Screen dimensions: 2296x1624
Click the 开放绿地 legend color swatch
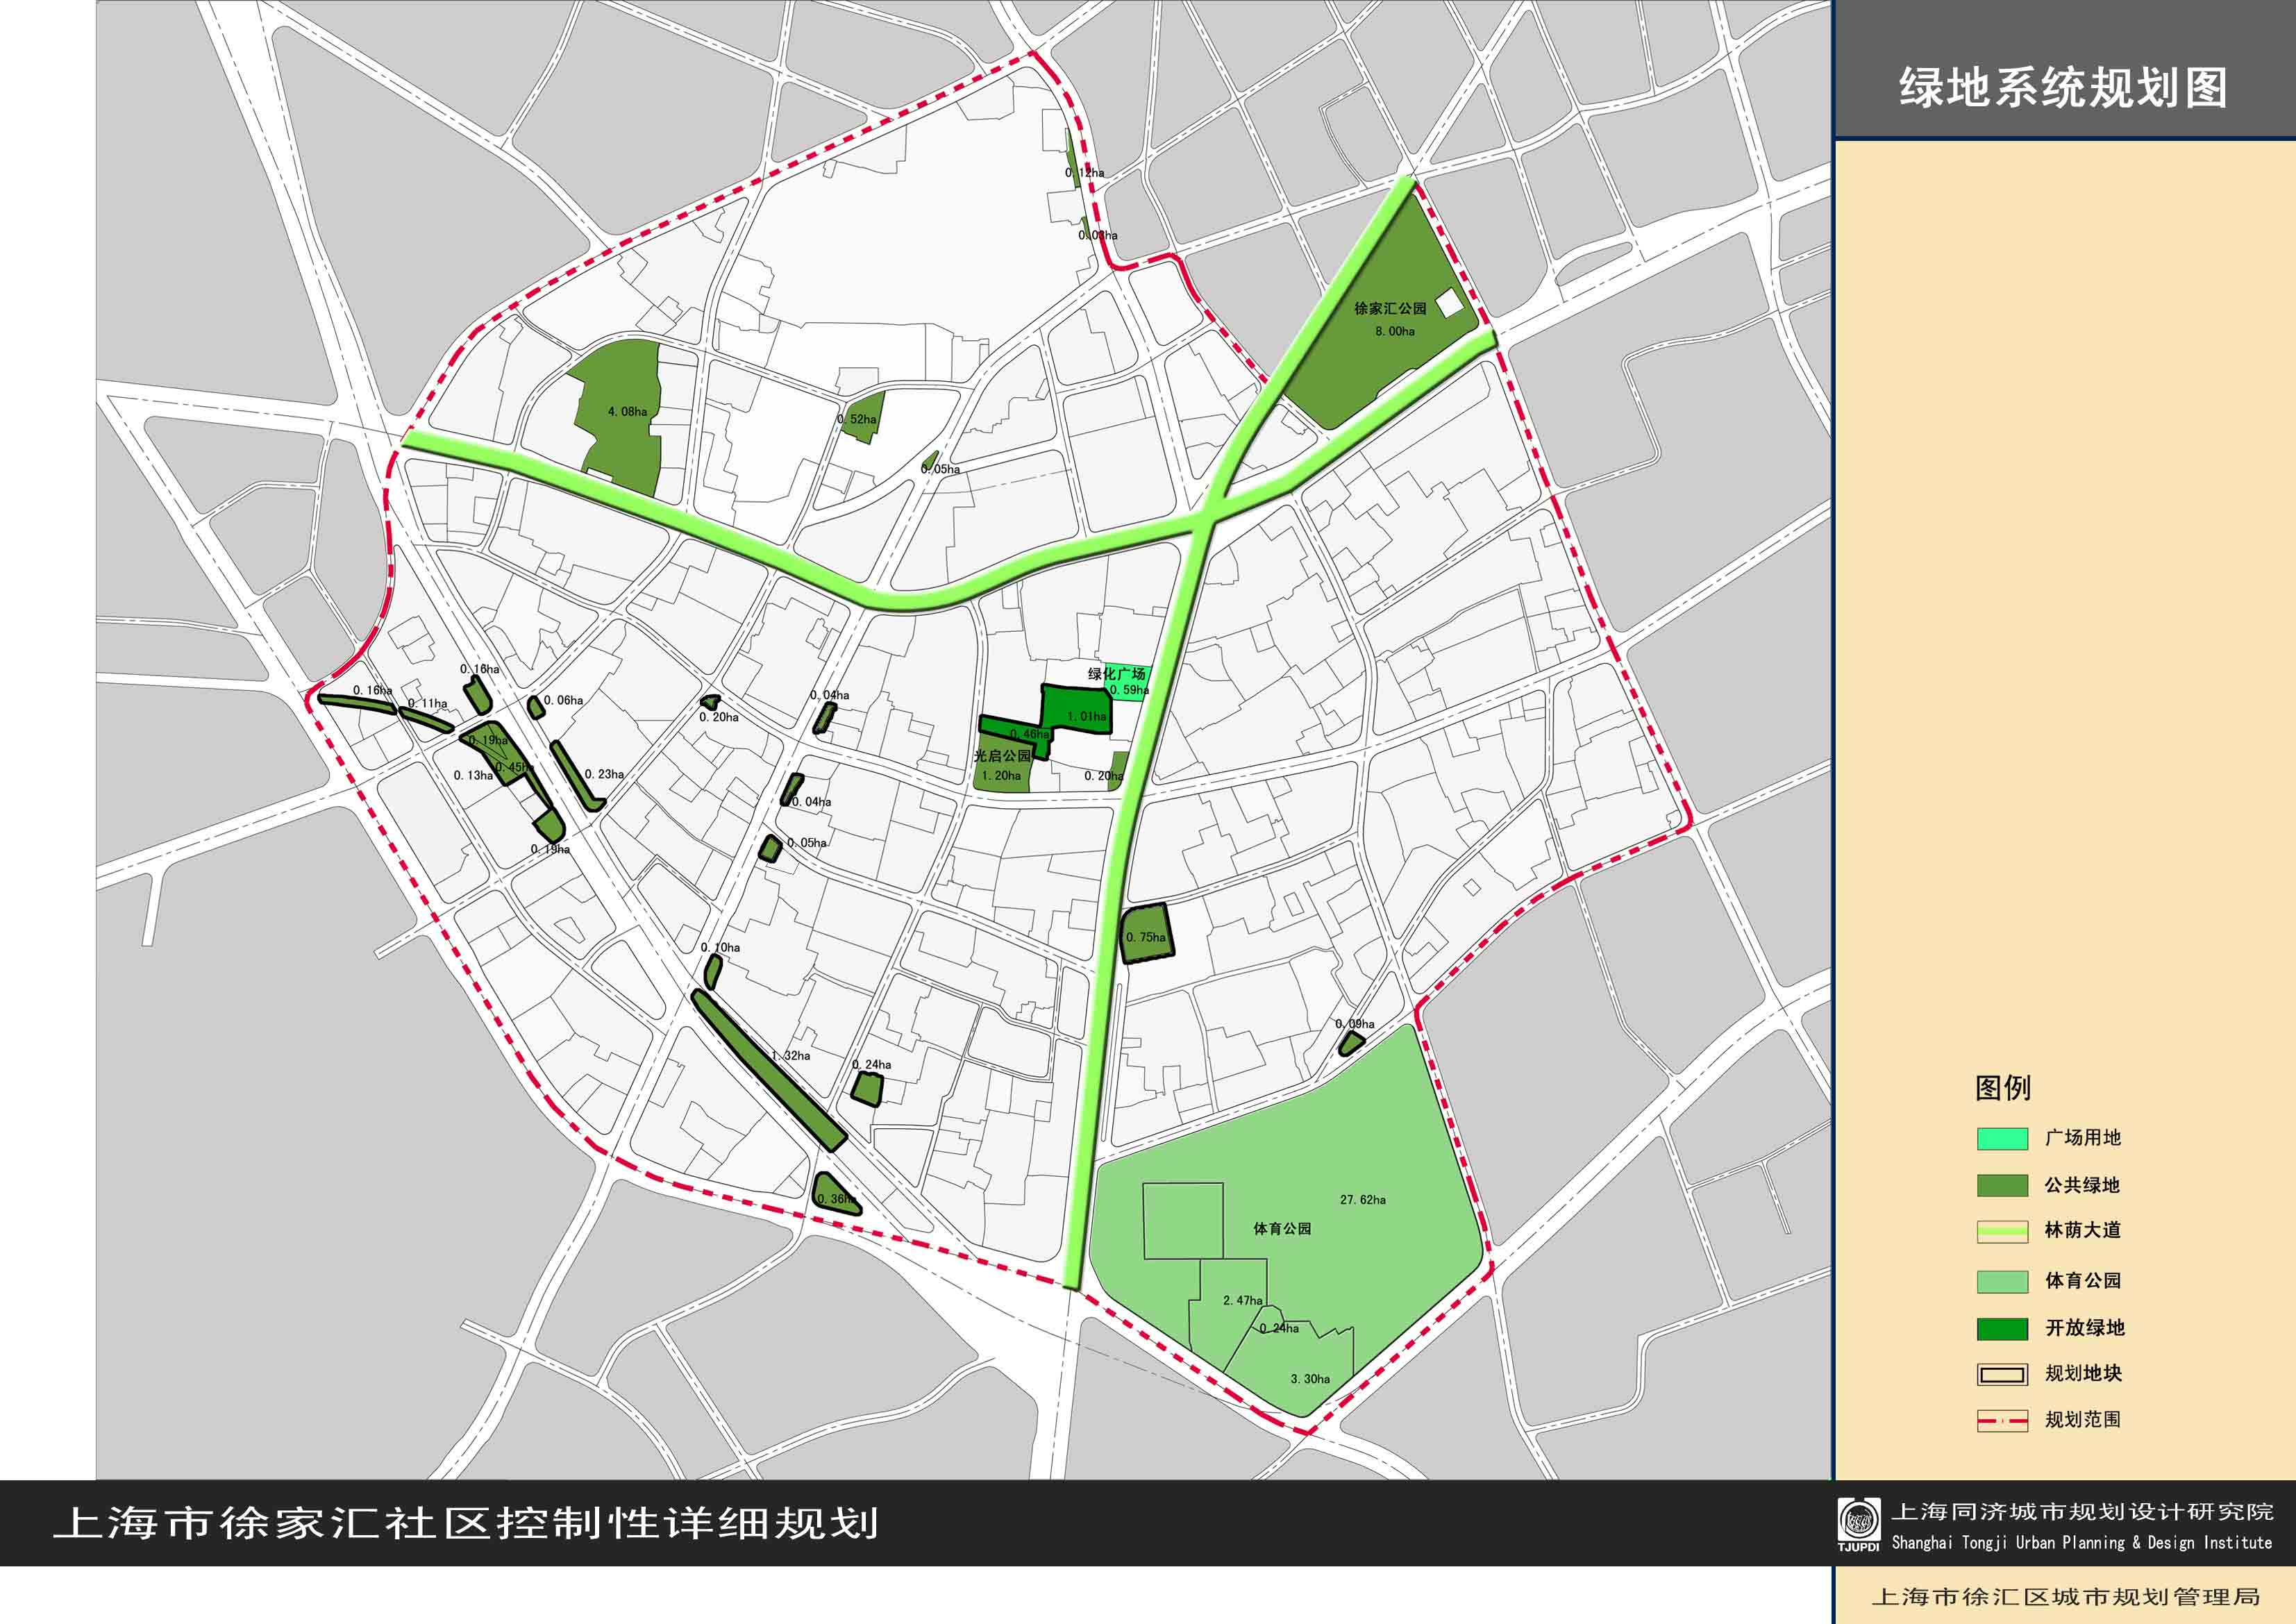click(x=2002, y=1328)
